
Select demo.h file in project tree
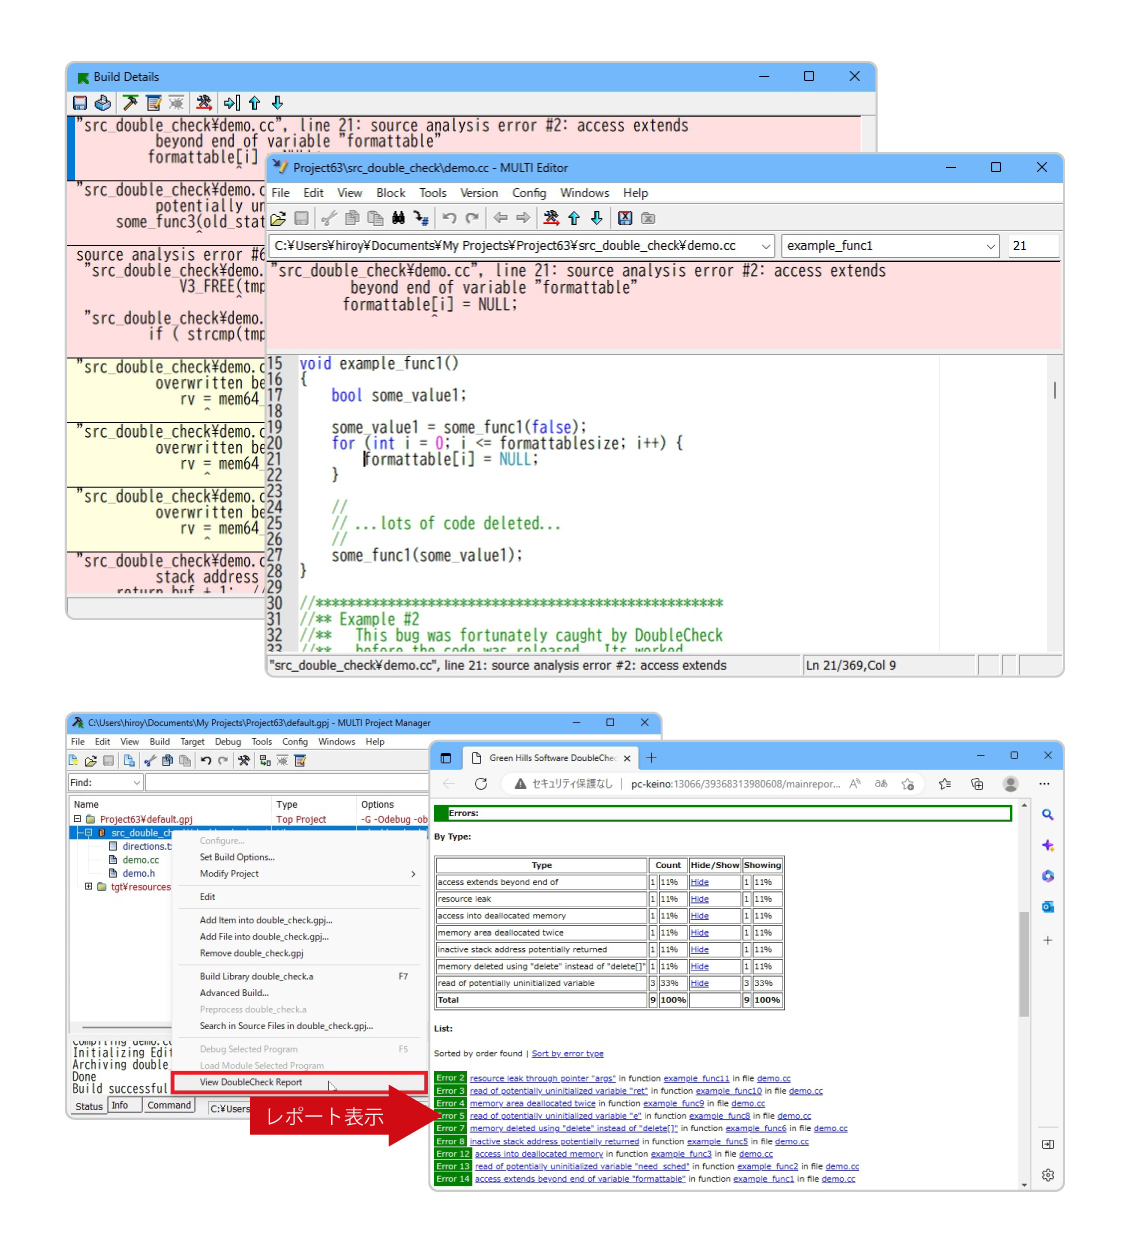click(139, 873)
